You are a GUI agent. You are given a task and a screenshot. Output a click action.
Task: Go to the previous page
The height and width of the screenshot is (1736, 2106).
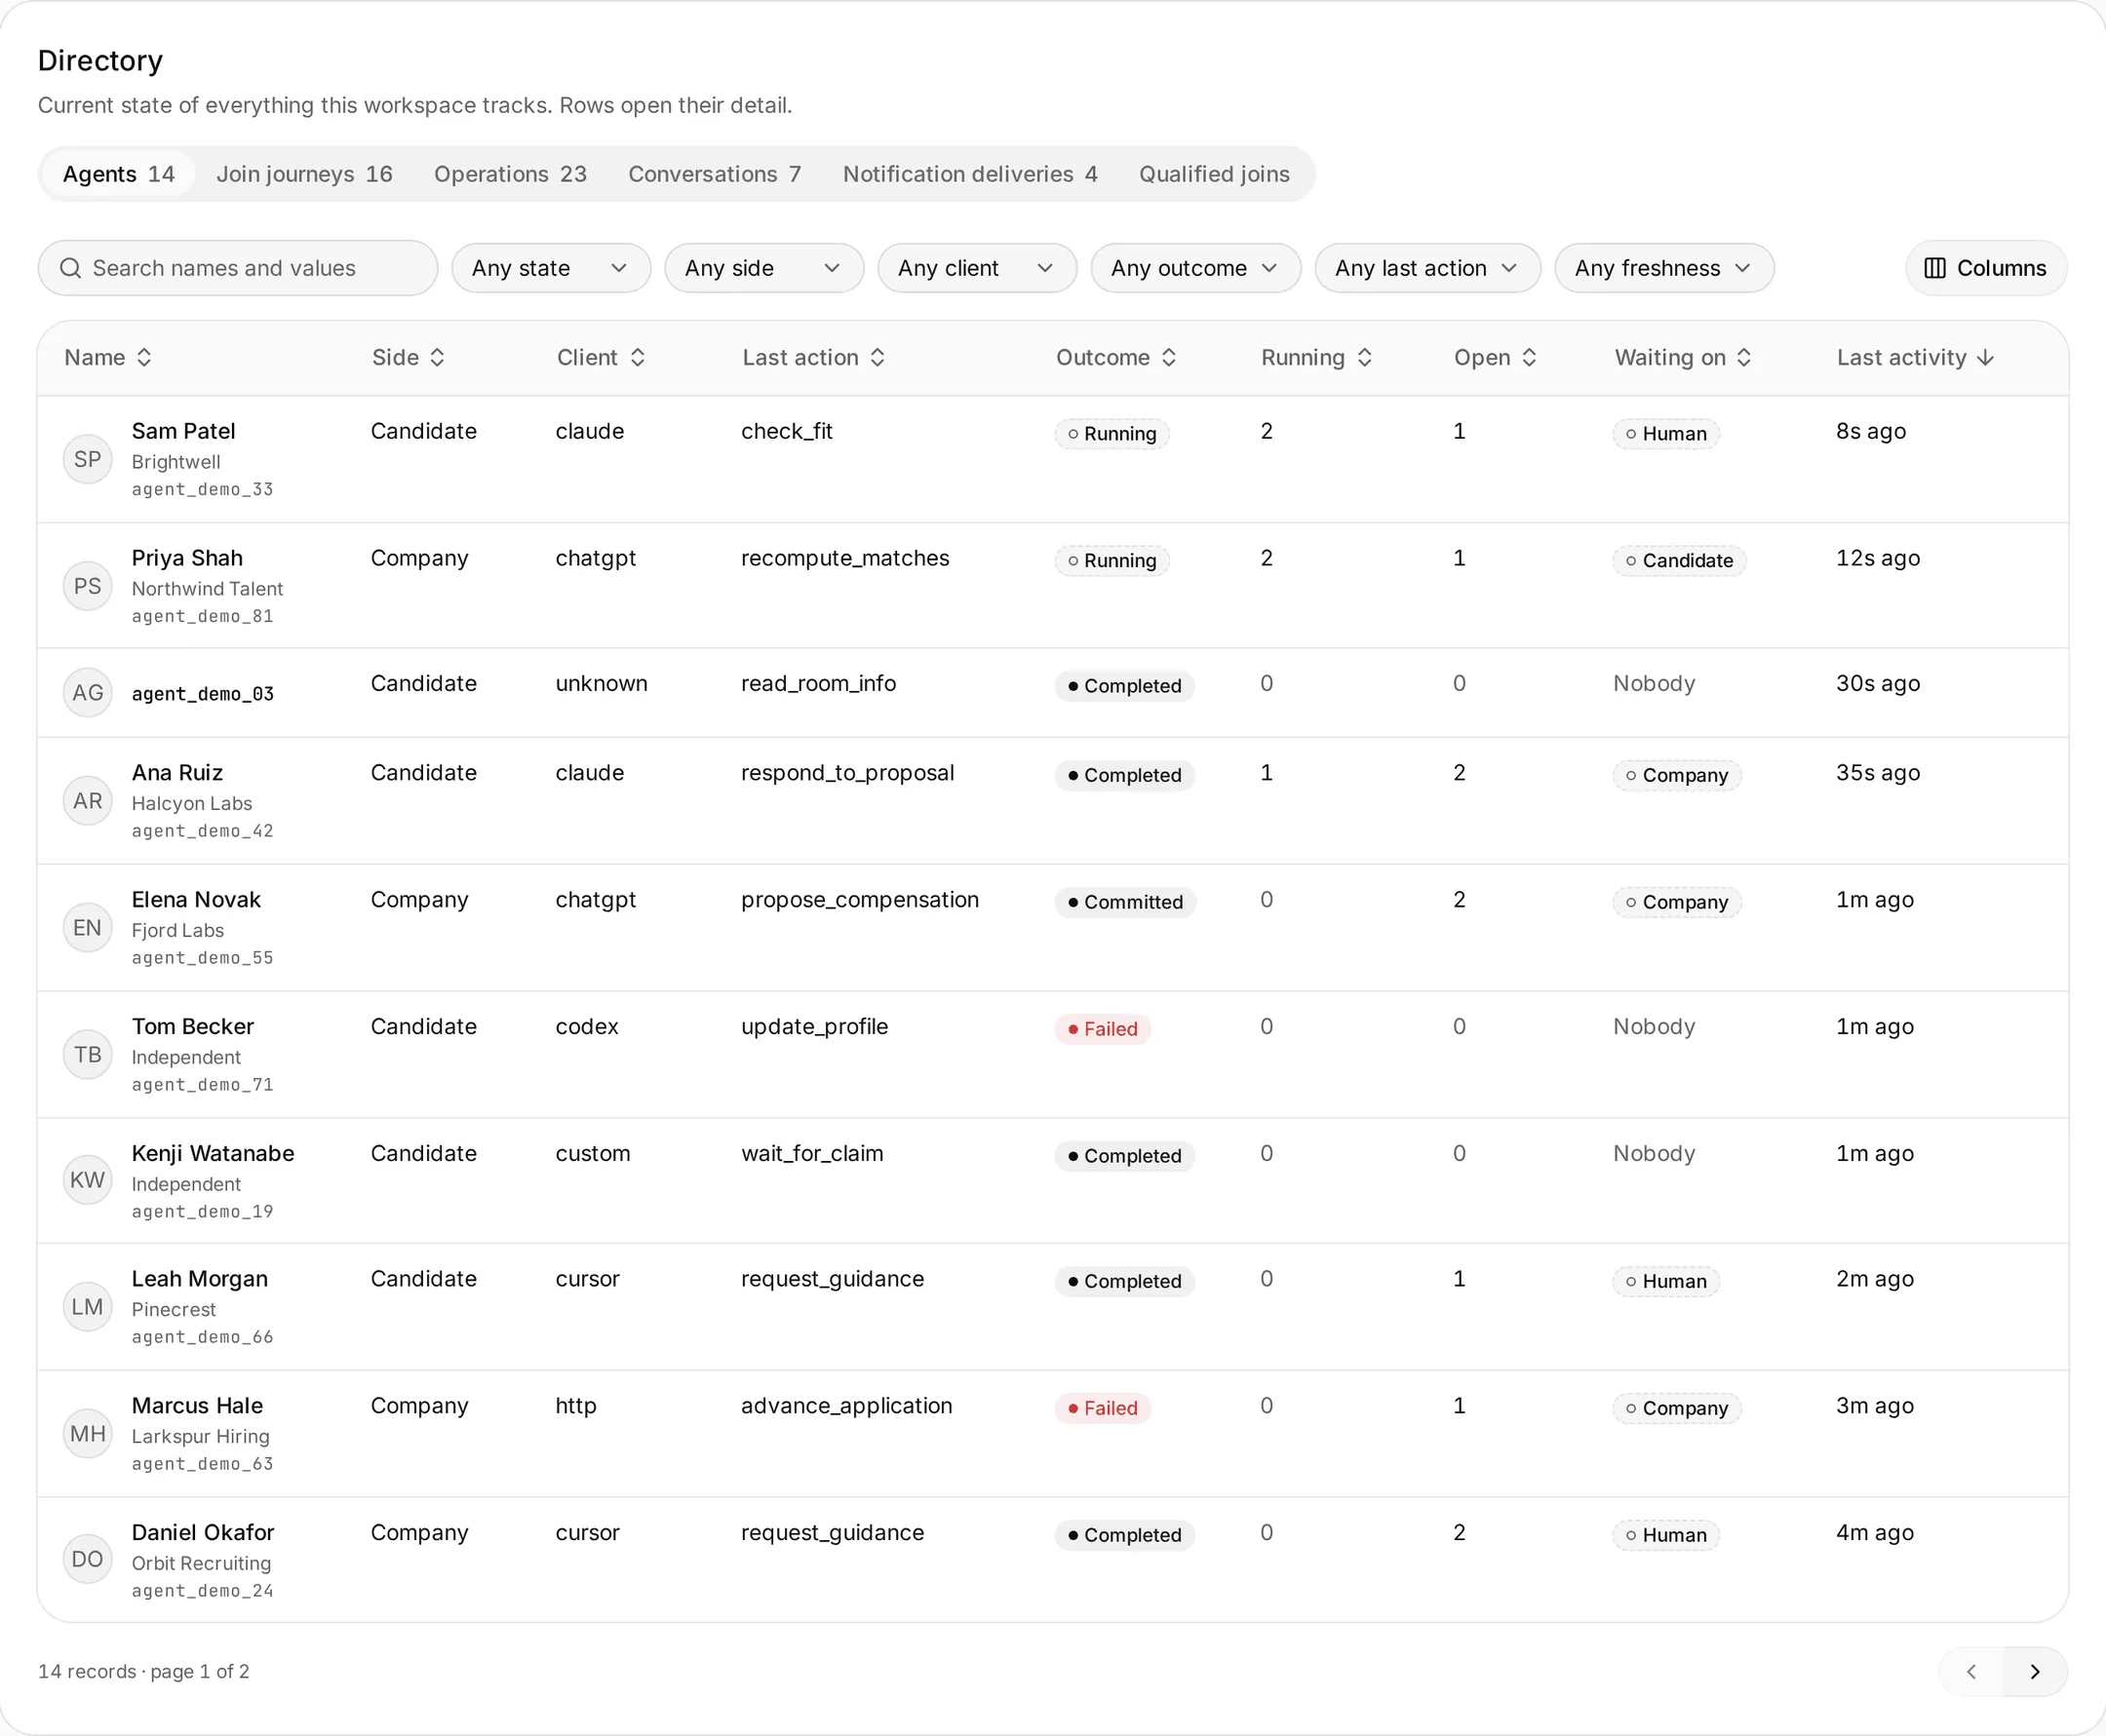(1971, 1672)
